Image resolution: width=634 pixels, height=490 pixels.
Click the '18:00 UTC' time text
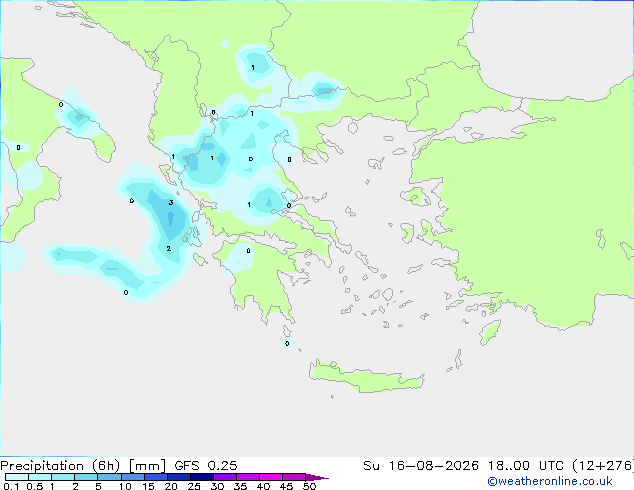coord(526,466)
